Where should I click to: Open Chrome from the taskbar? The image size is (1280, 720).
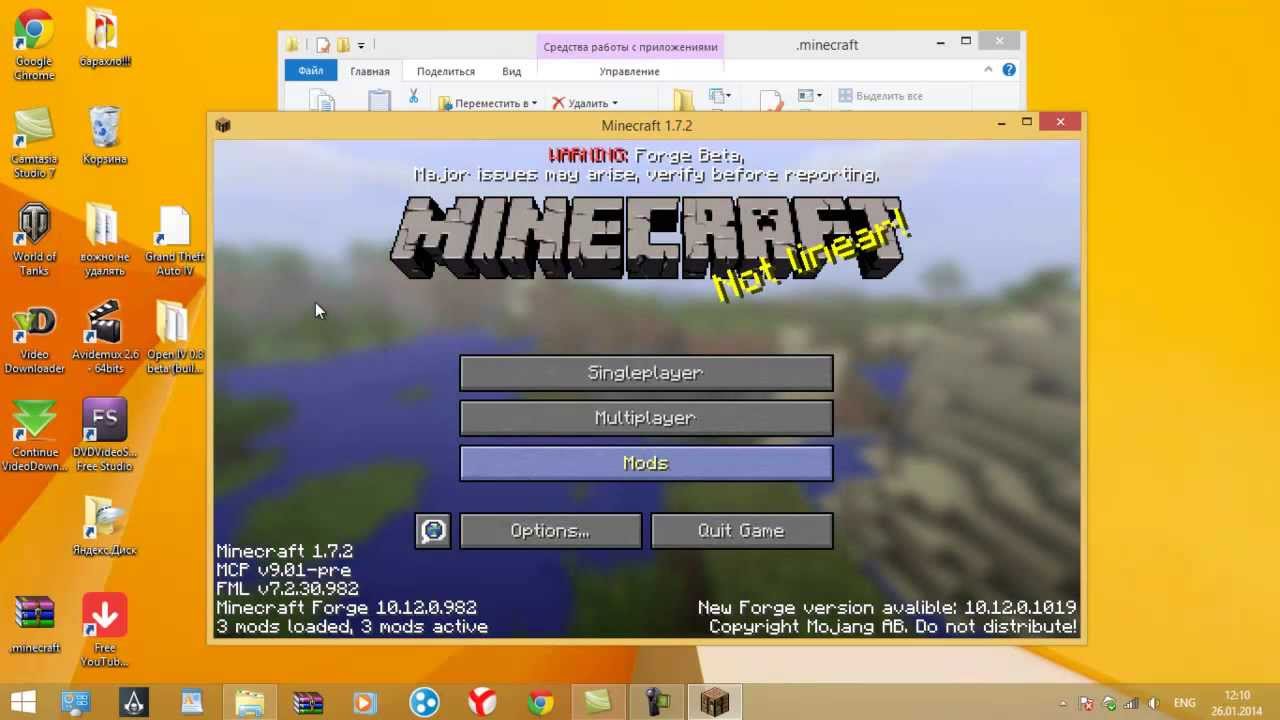[541, 702]
